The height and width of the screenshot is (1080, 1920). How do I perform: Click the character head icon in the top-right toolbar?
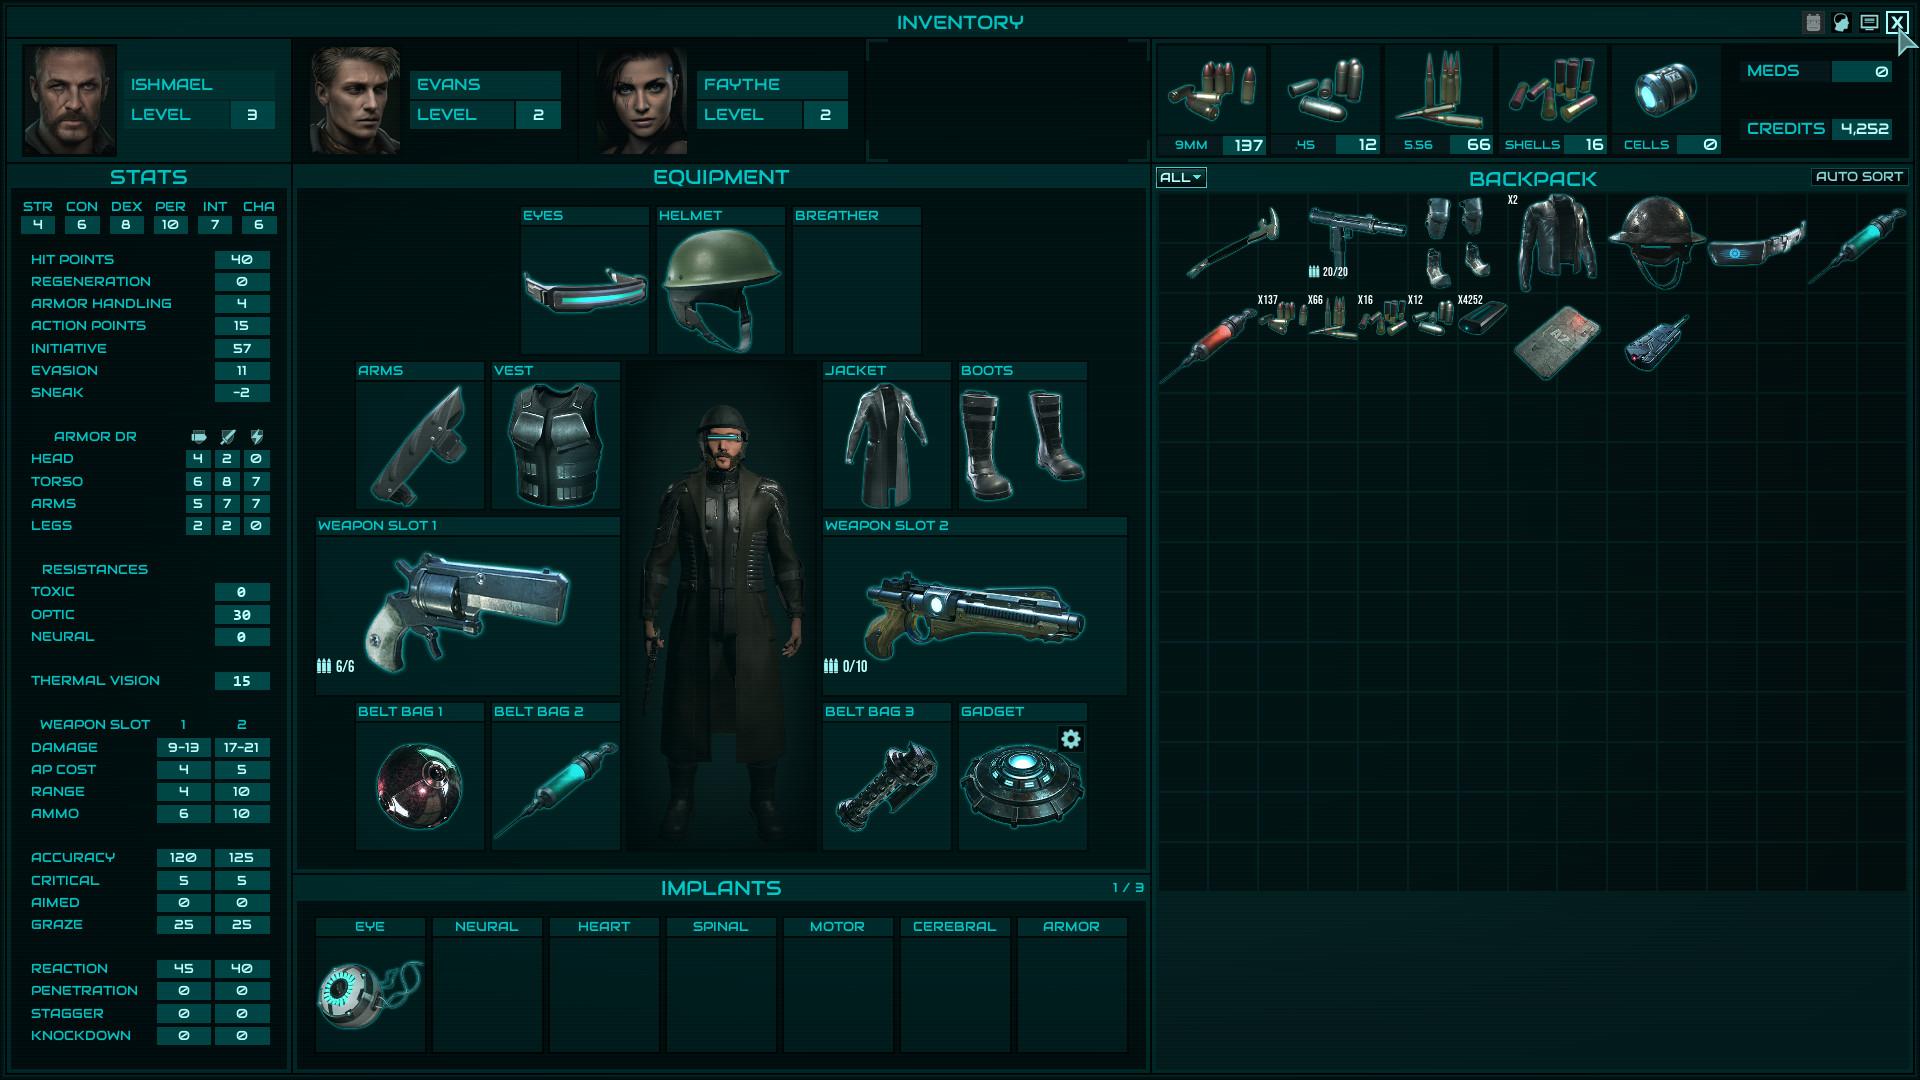pos(1841,20)
